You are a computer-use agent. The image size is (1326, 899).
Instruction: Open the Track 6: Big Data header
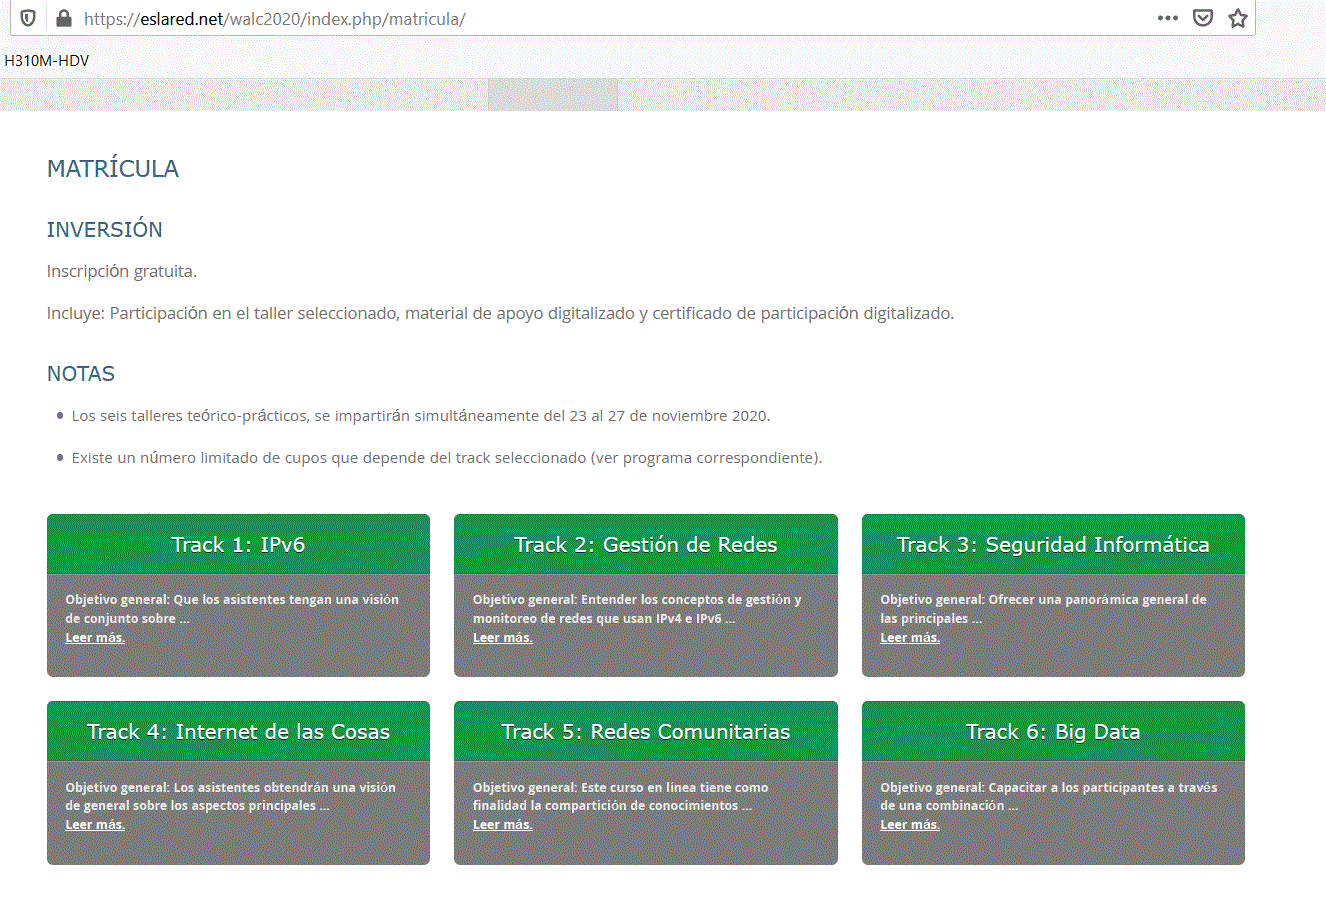[x=1053, y=731]
